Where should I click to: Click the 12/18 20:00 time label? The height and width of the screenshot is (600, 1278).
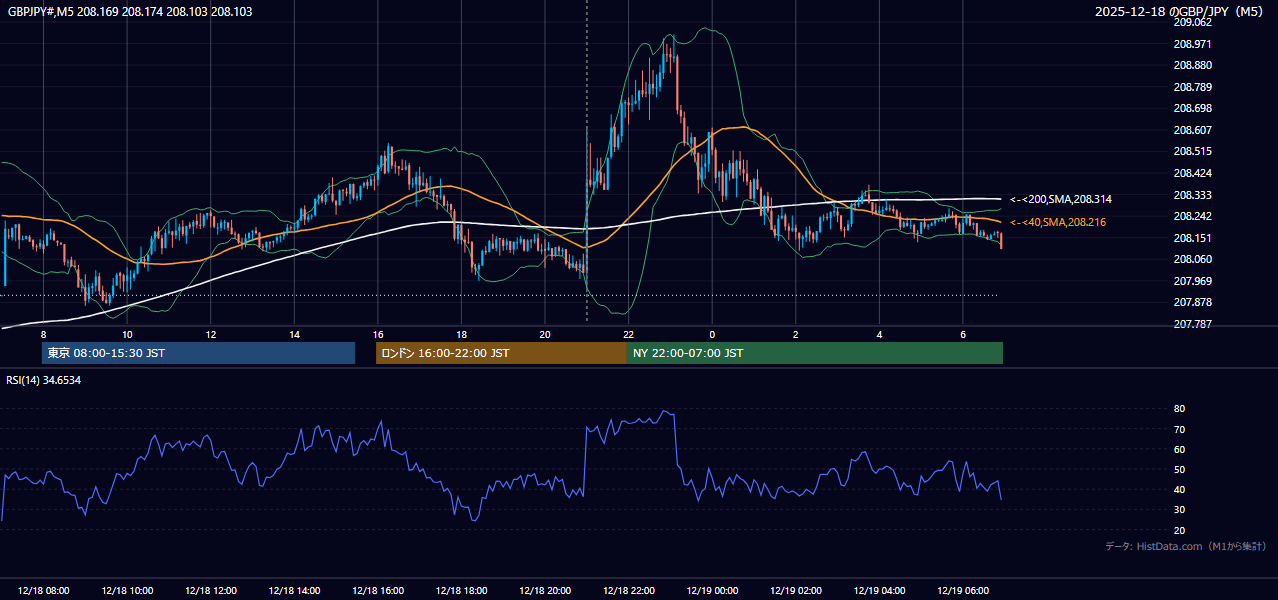(x=545, y=591)
